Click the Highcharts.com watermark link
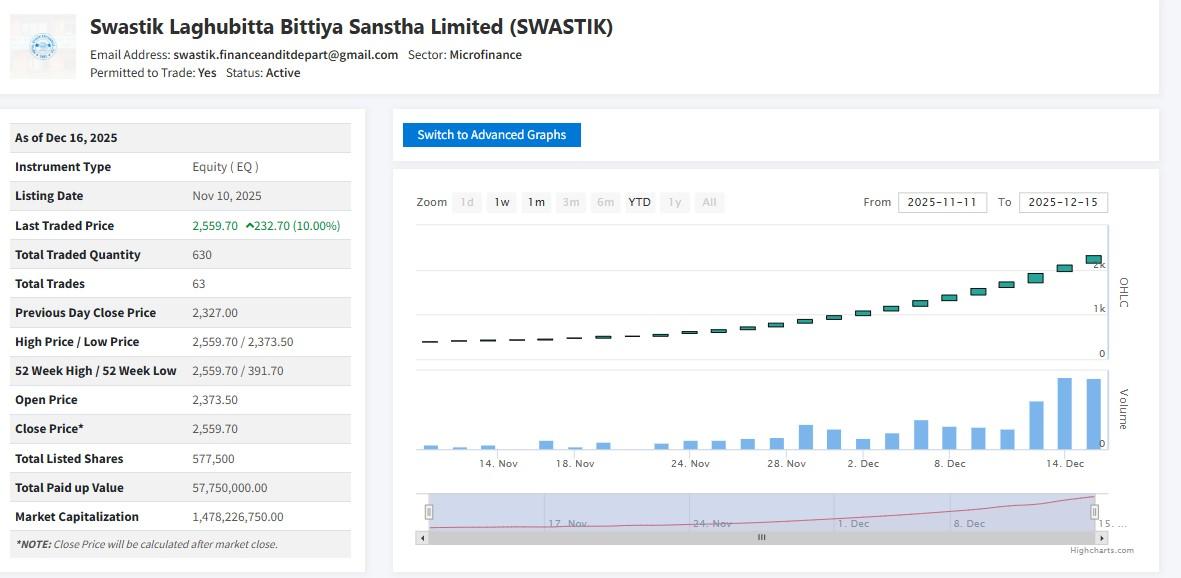The width and height of the screenshot is (1181, 578). (1102, 550)
